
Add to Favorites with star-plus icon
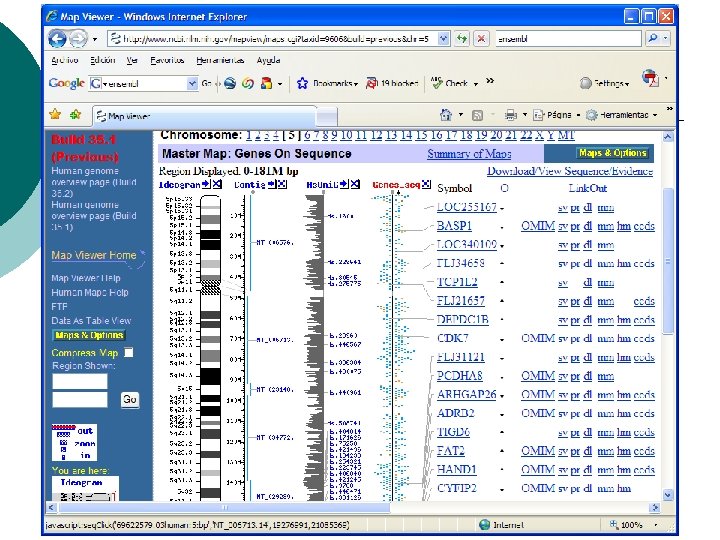coord(75,114)
